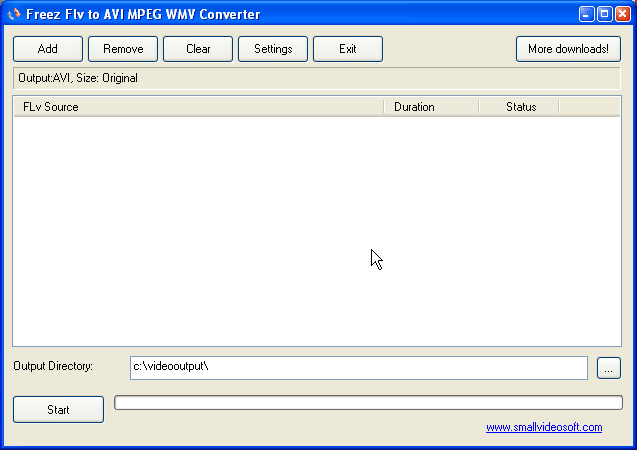Click the 'Output:AVI, Size: Original' status text
This screenshot has height=450, width=637.
pos(78,78)
